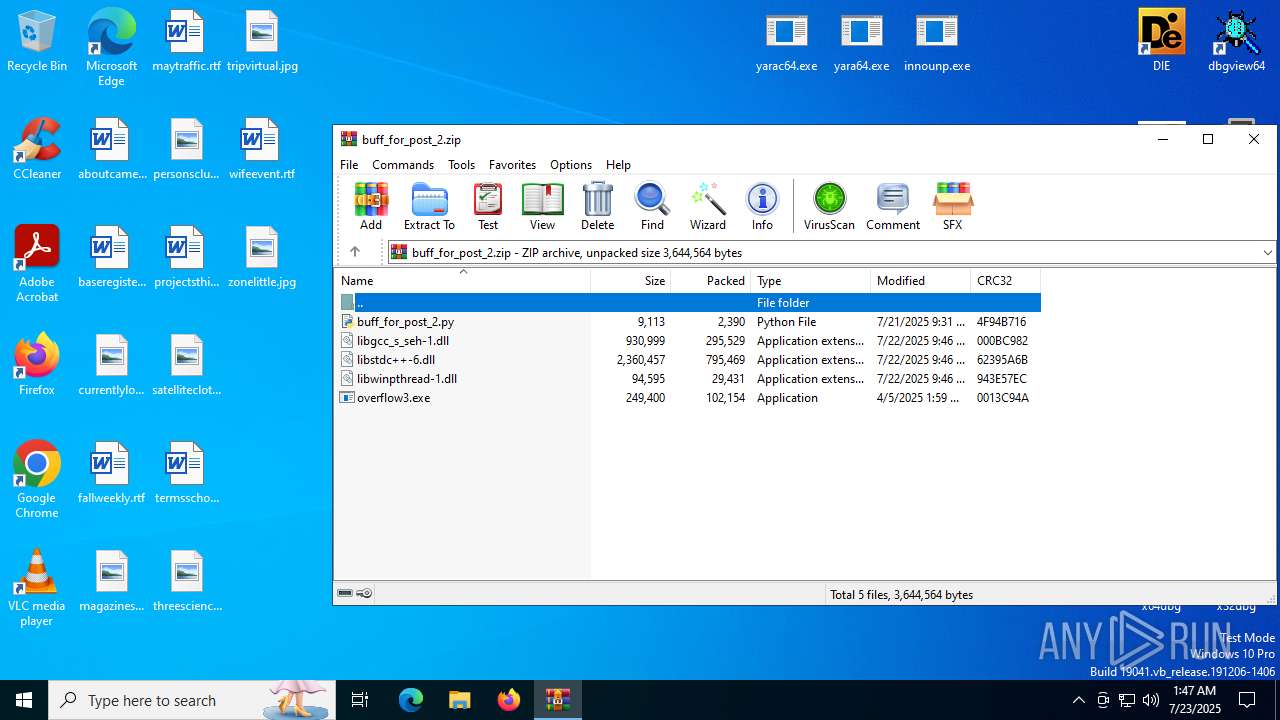Open the Favorites menu
Image resolution: width=1280 pixels, height=720 pixels.
click(512, 165)
